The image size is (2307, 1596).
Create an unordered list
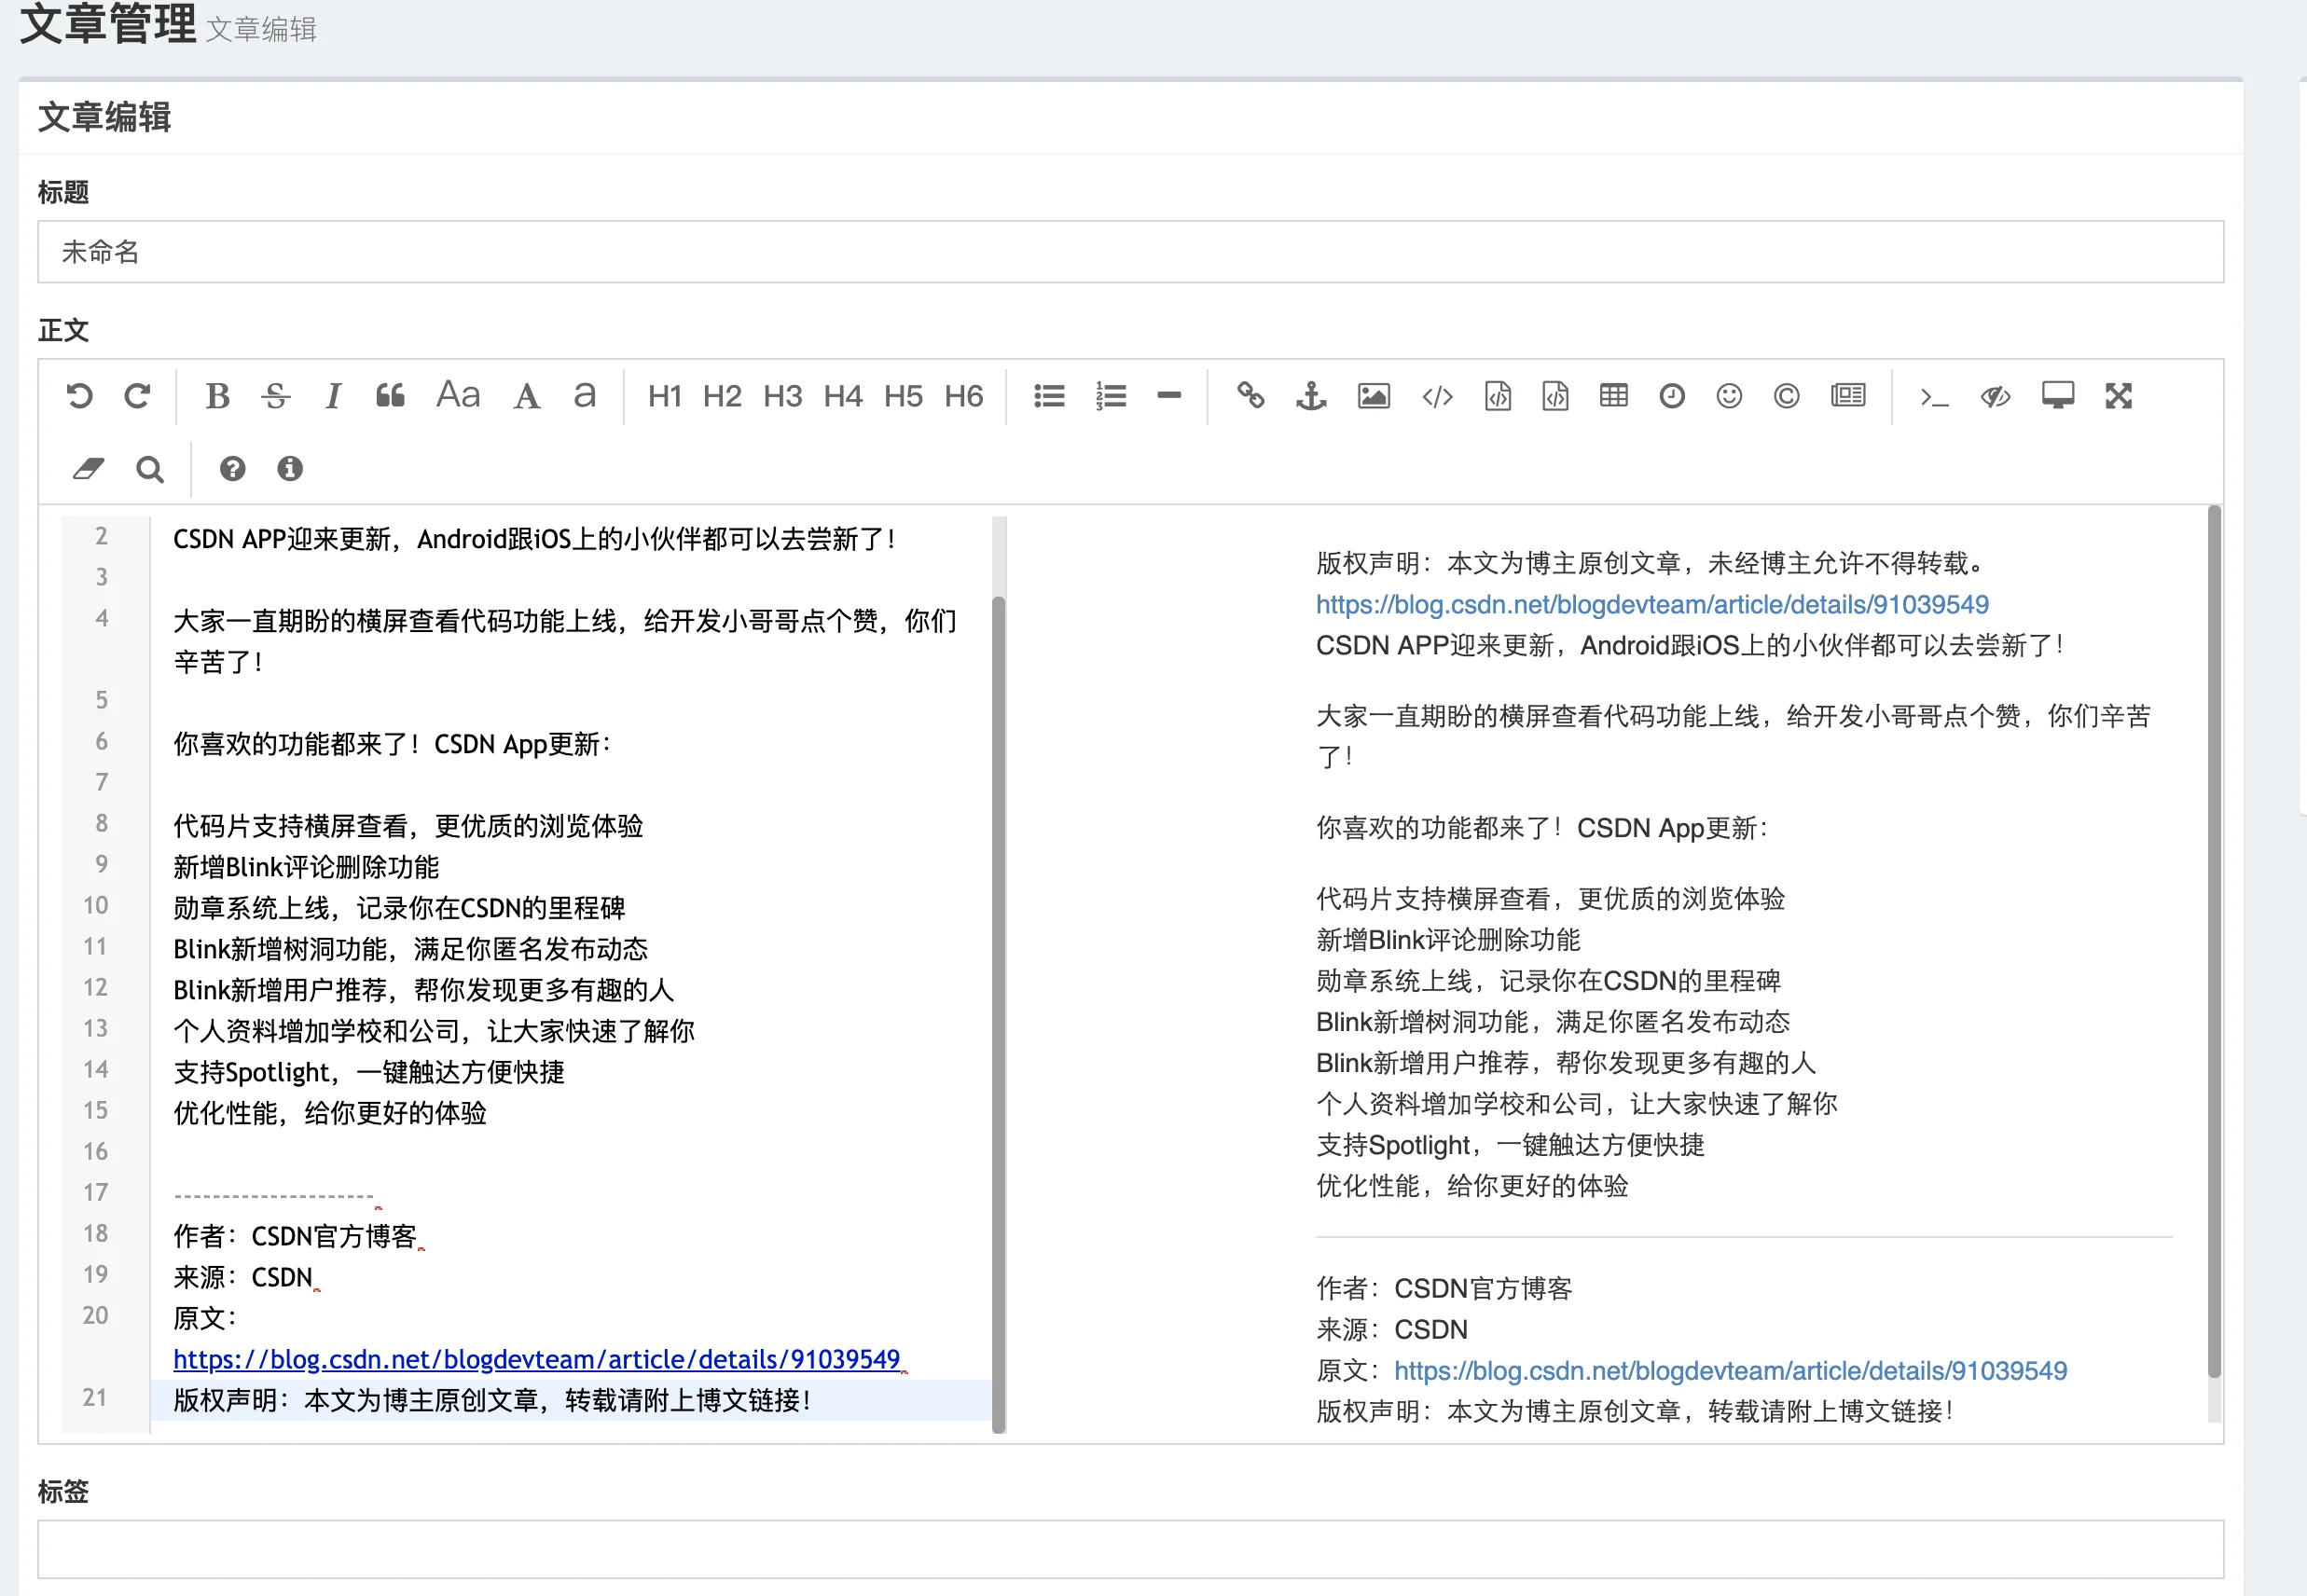(1048, 396)
